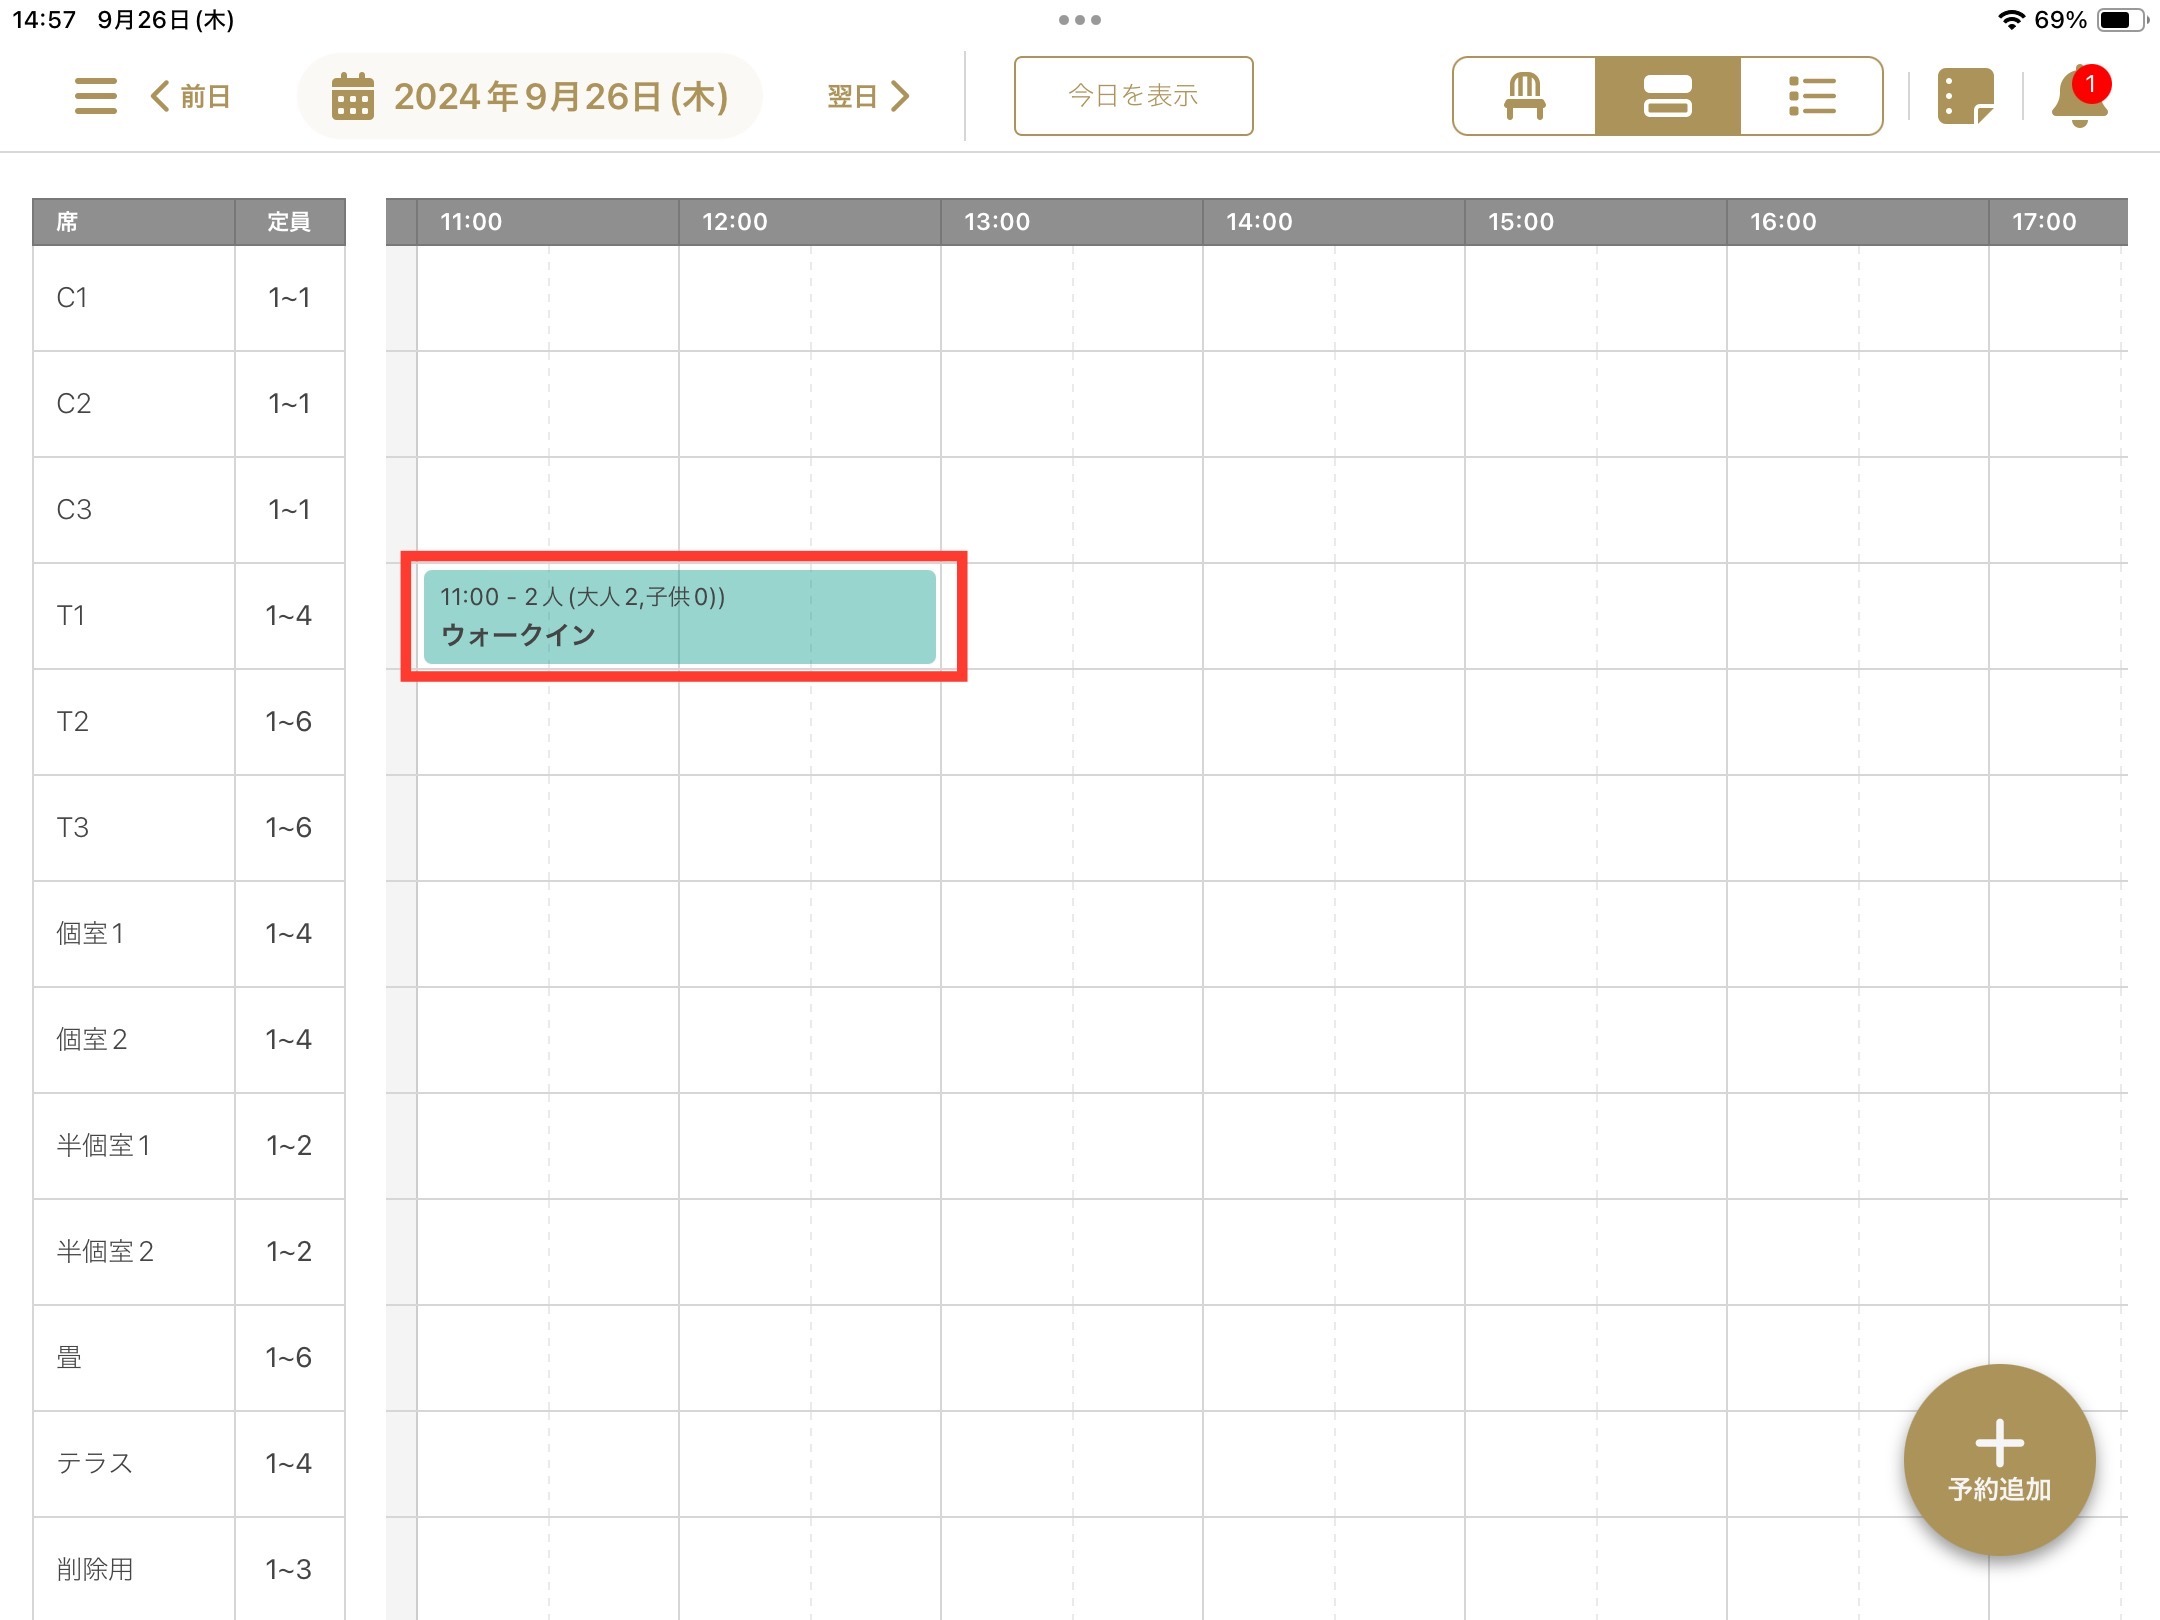
Task: Tap the テラス seat label
Action: 95,1463
